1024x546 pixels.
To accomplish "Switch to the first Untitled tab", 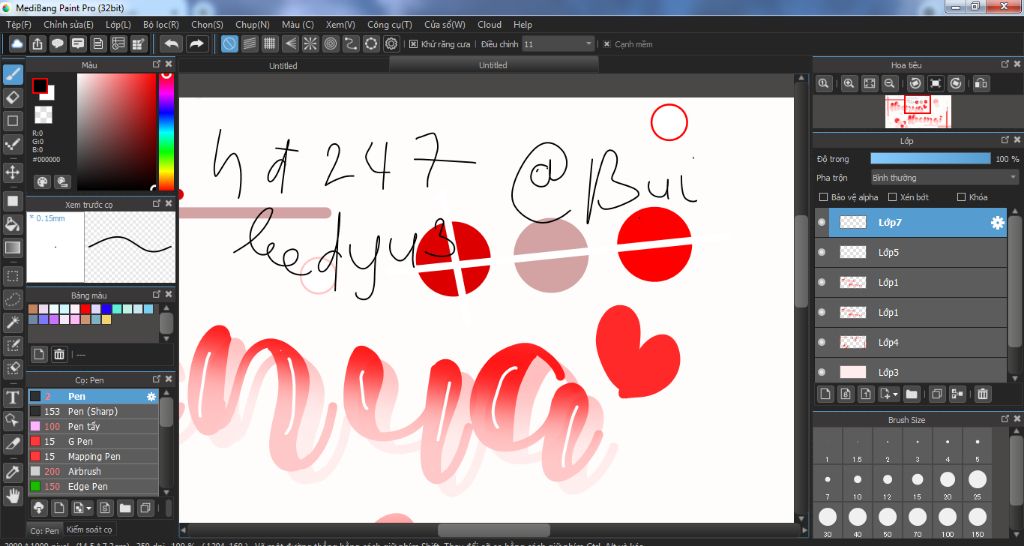I will 283,65.
